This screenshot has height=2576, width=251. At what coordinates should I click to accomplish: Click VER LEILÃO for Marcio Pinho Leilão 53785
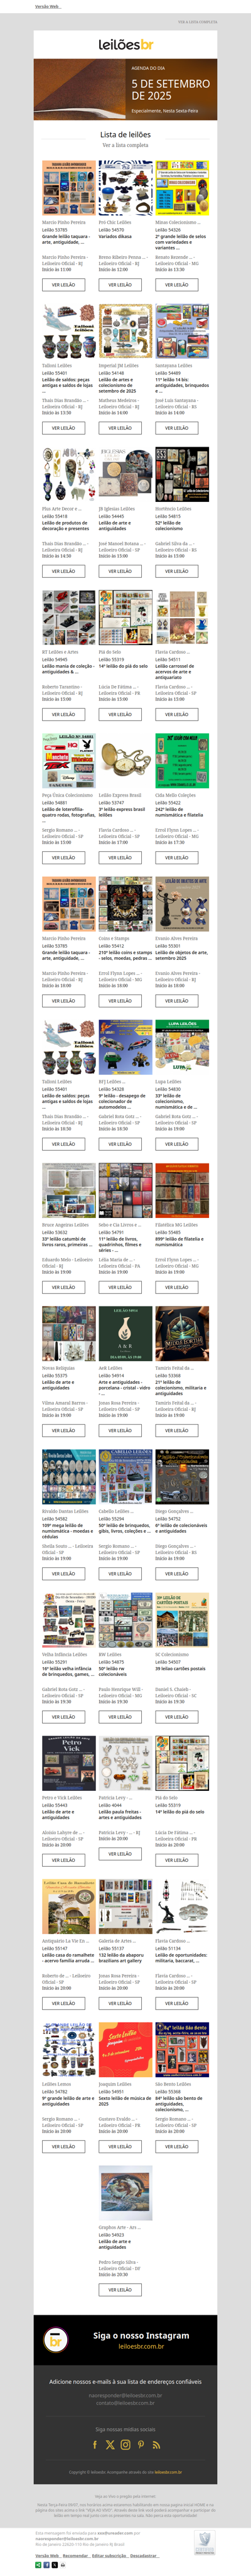point(63,285)
